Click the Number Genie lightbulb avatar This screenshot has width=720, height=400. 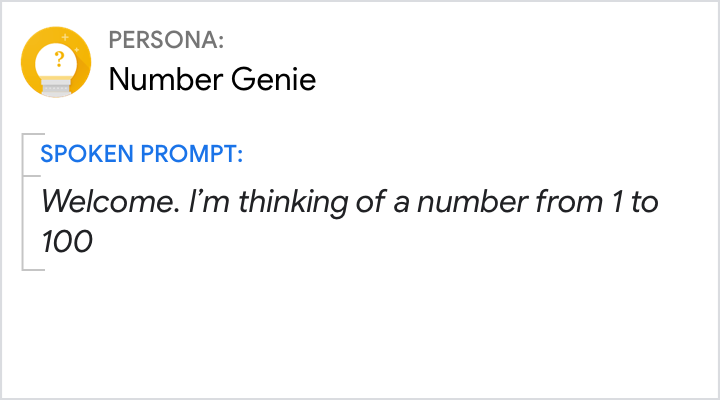(58, 64)
